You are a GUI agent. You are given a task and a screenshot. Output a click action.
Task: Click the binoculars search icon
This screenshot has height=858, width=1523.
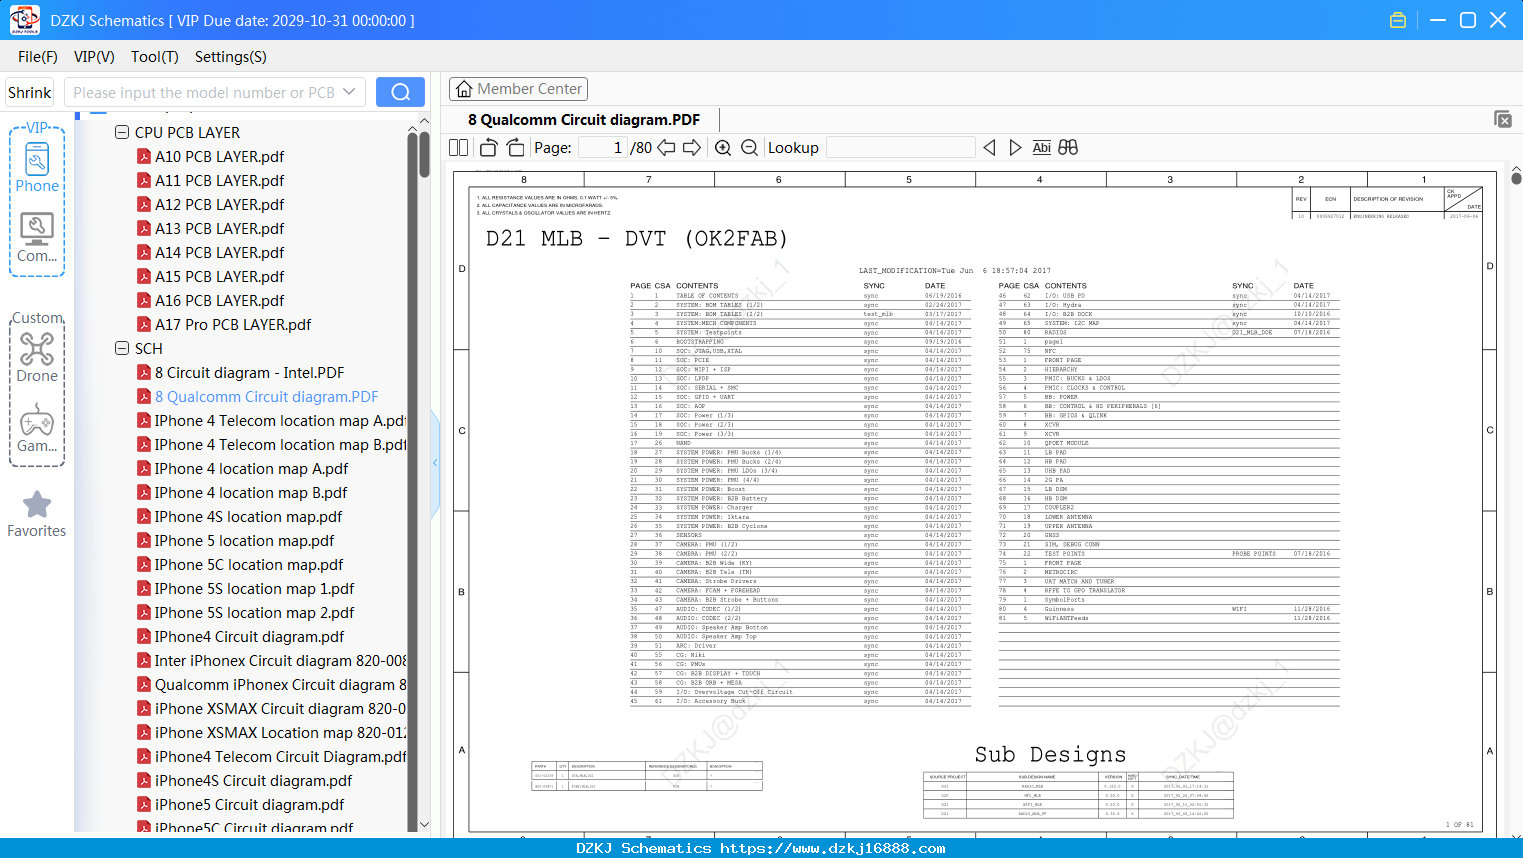1068,148
